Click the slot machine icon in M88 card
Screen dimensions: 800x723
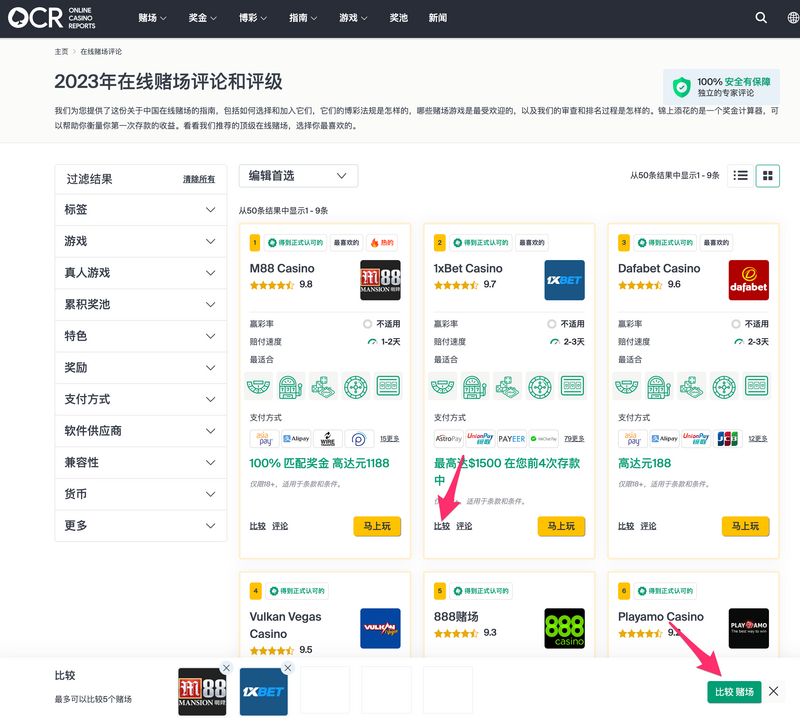pyautogui.click(x=291, y=387)
